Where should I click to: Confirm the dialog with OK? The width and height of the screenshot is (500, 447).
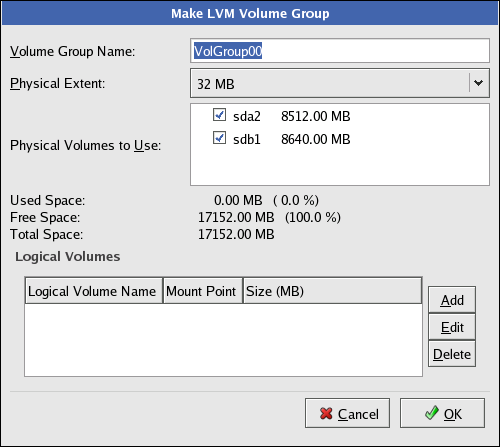coord(442,413)
